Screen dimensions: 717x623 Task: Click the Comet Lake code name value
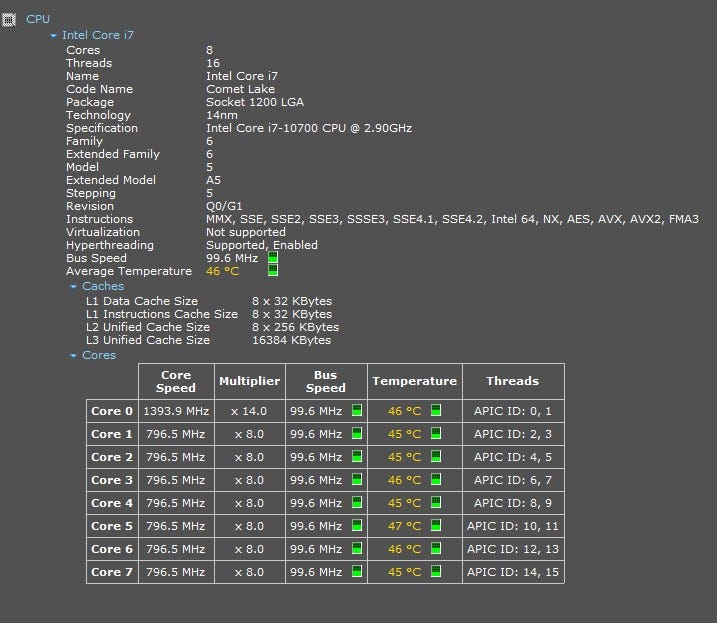[241, 89]
